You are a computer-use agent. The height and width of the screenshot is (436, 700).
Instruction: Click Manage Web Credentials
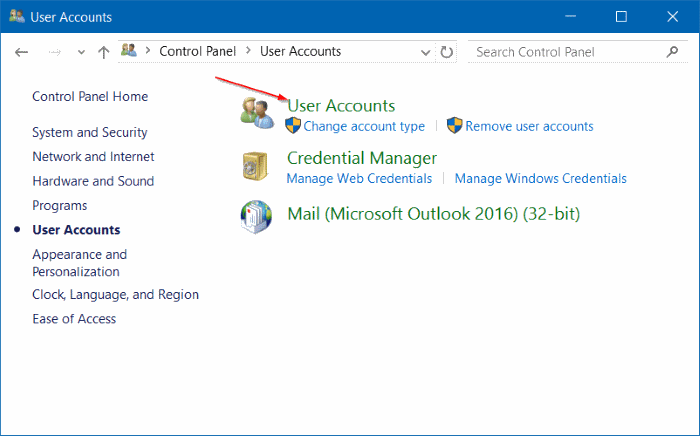pos(359,179)
